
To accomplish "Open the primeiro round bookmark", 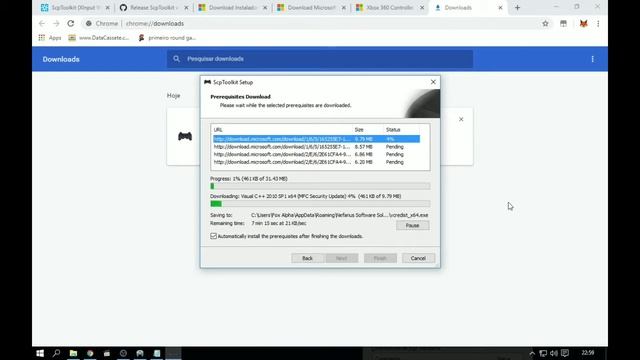I will [x=167, y=38].
